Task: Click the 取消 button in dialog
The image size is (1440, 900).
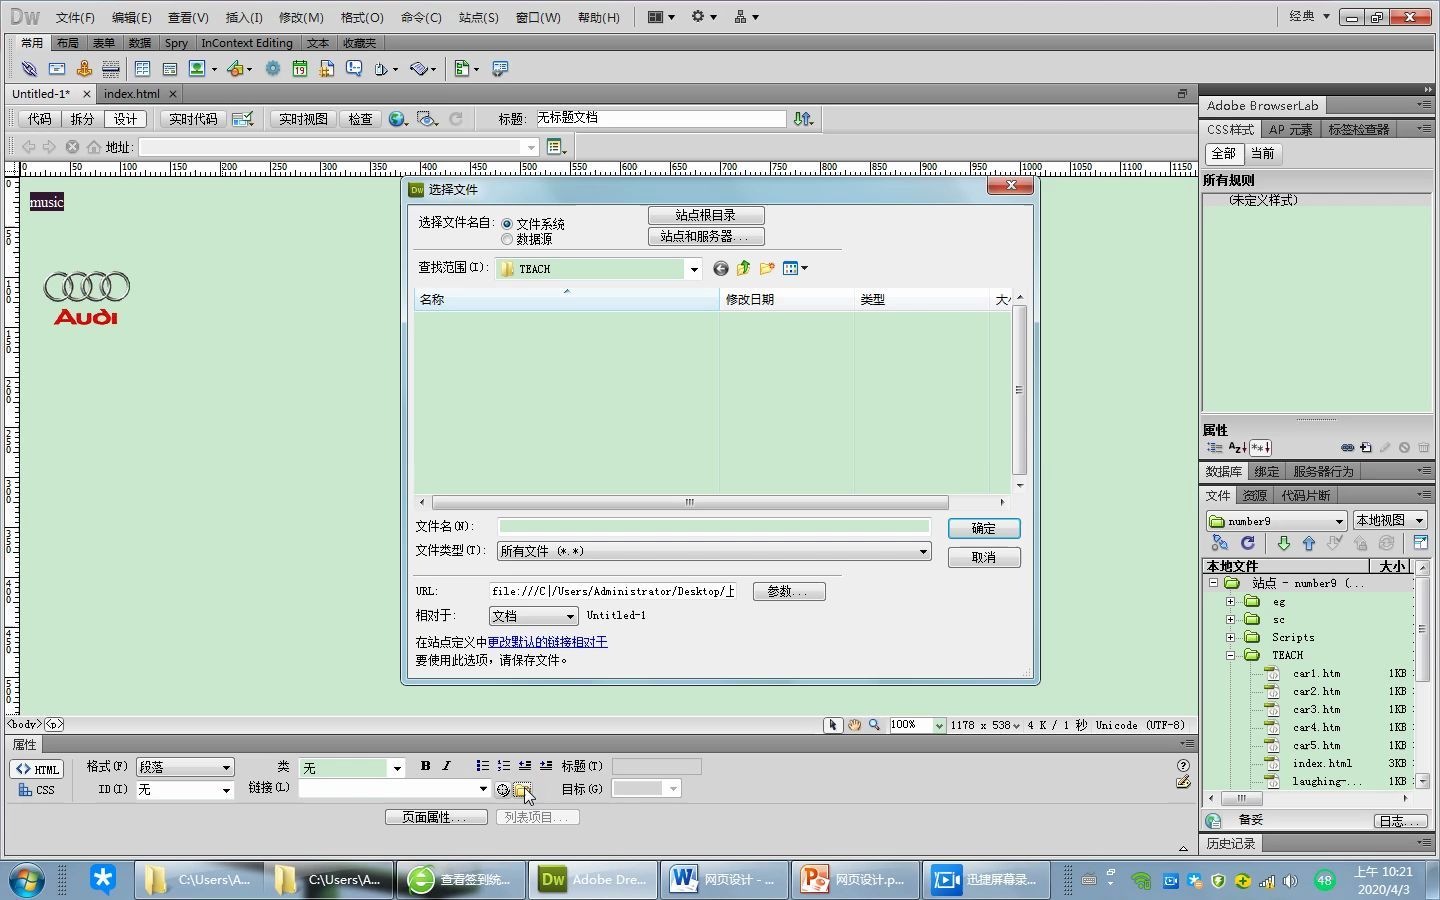Action: click(984, 557)
